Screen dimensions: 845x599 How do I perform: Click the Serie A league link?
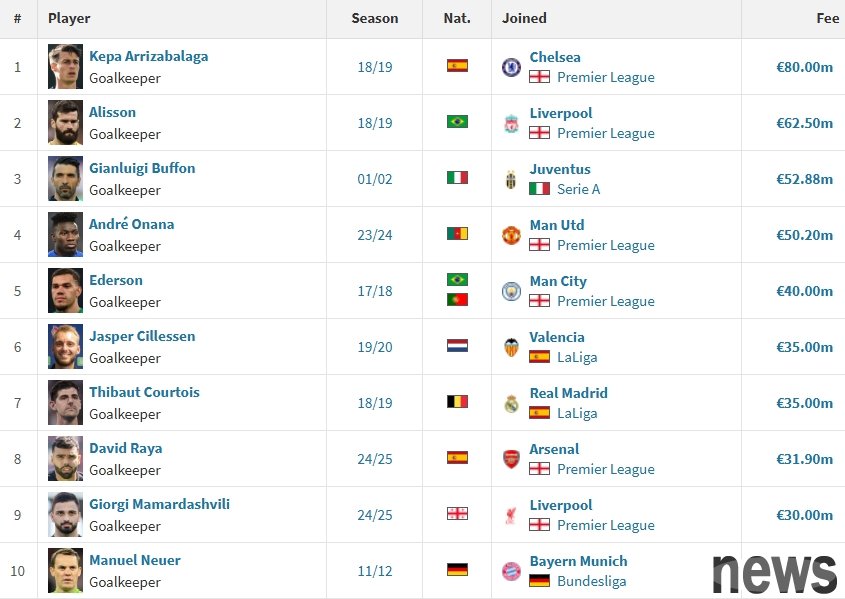(x=578, y=189)
